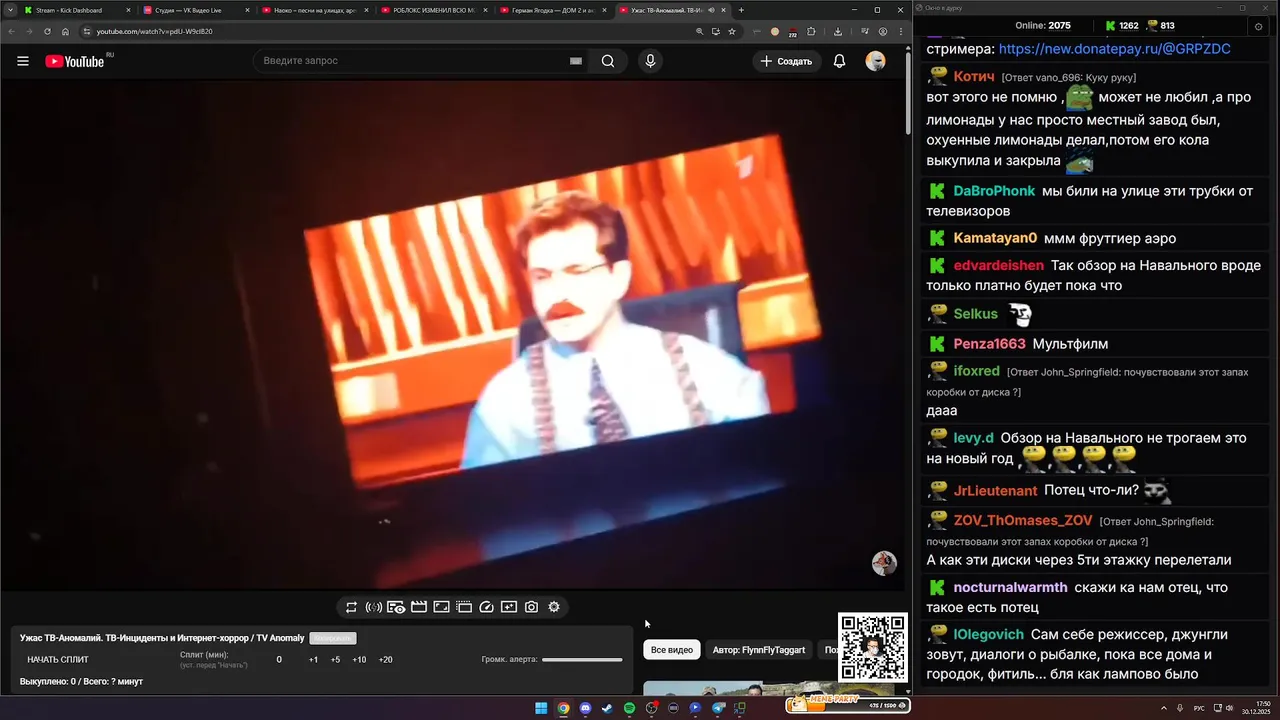Bookmark this page with the star icon
This screenshot has height=720, width=1280.
(732, 31)
